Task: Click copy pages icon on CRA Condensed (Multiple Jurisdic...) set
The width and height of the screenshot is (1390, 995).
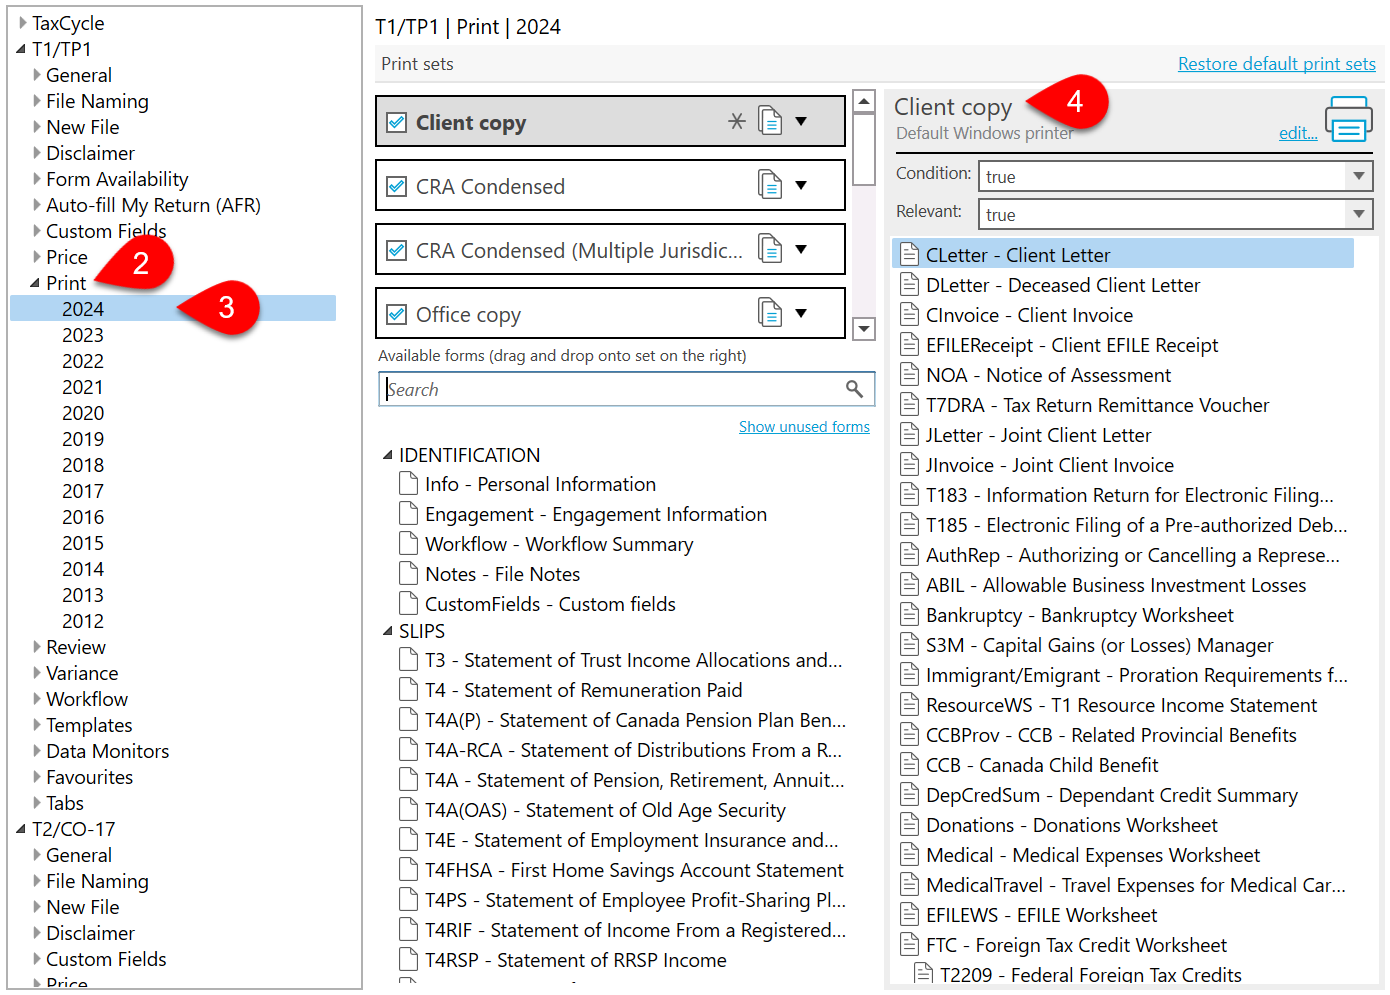Action: pyautogui.click(x=770, y=249)
